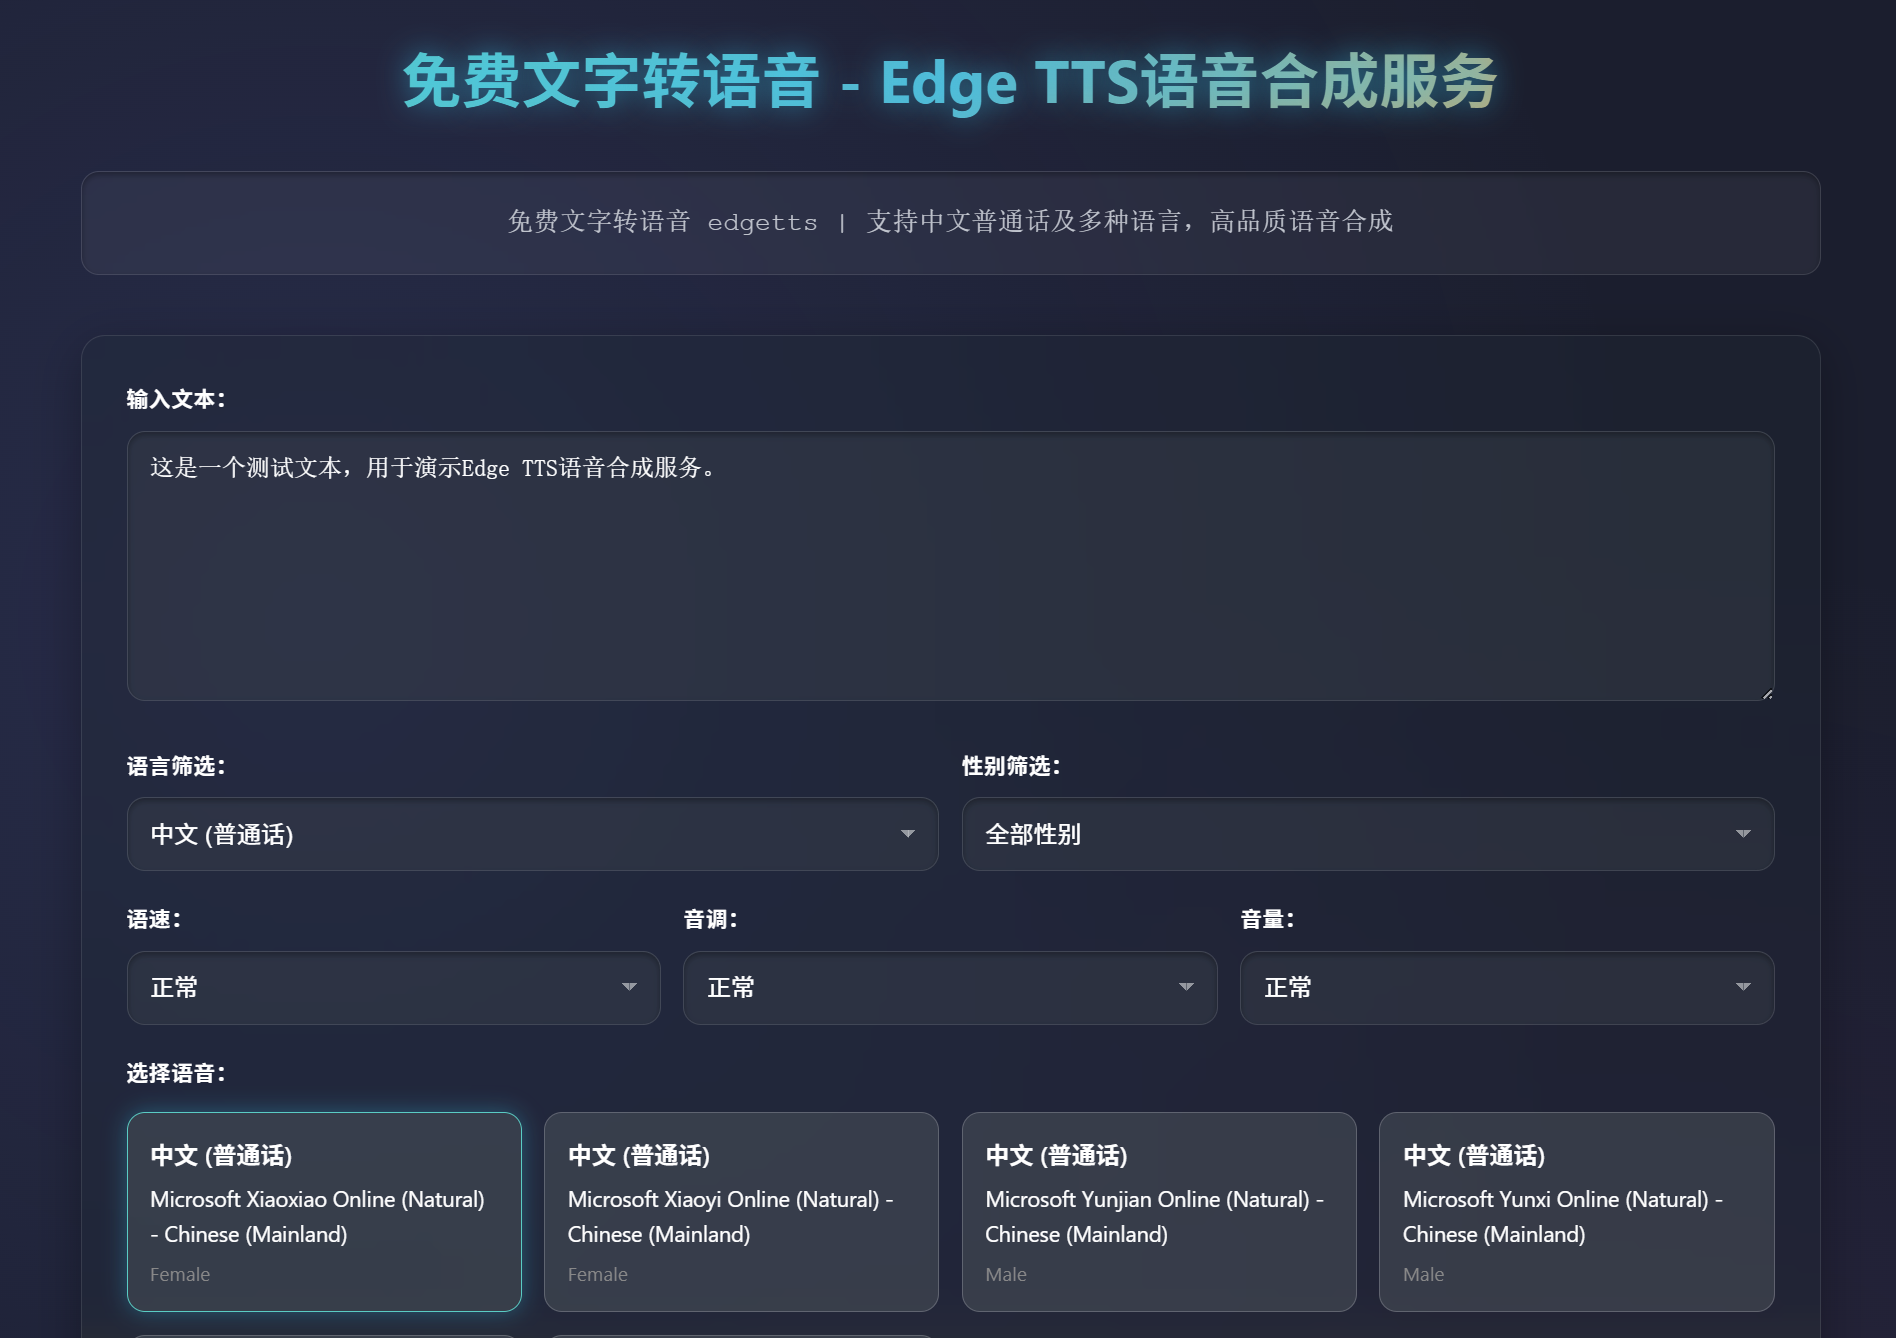This screenshot has height=1338, width=1896.
Task: Open the 音量 volume dropdown
Action: 1505,988
